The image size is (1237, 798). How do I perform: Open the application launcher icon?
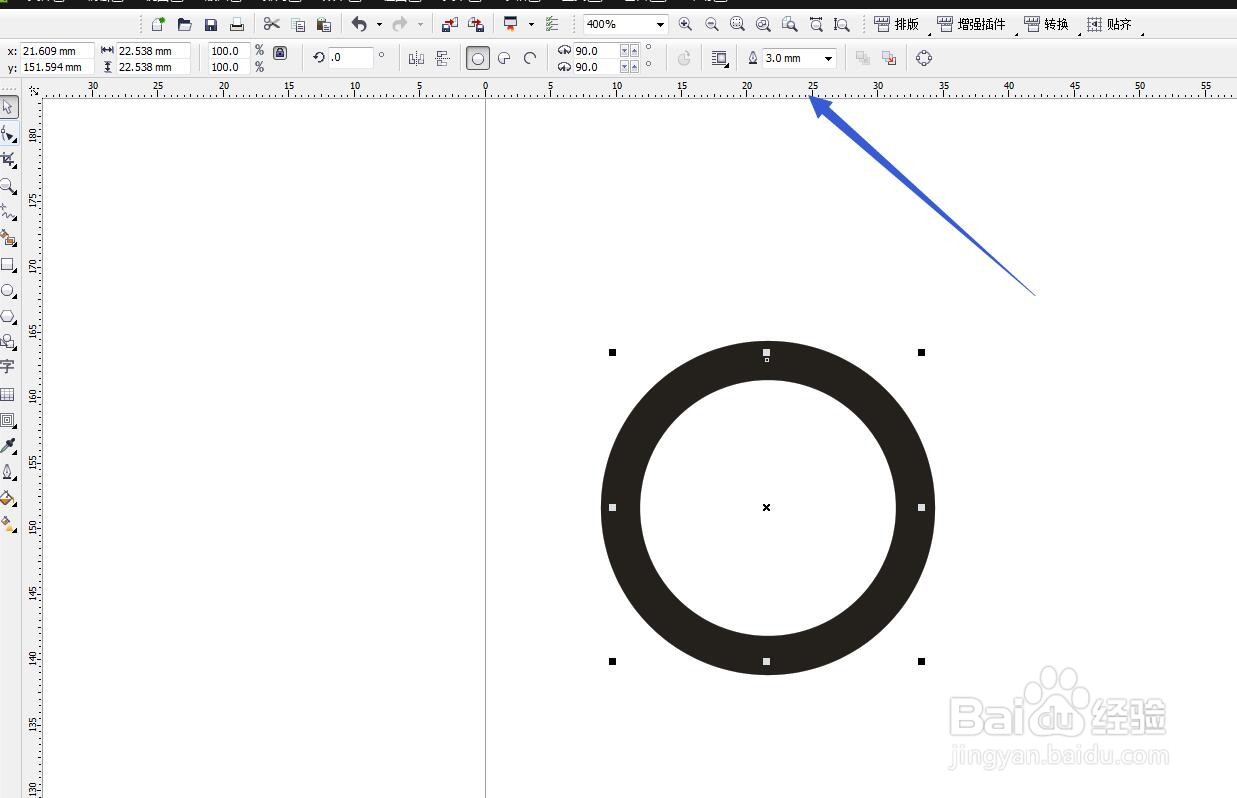click(x=511, y=24)
